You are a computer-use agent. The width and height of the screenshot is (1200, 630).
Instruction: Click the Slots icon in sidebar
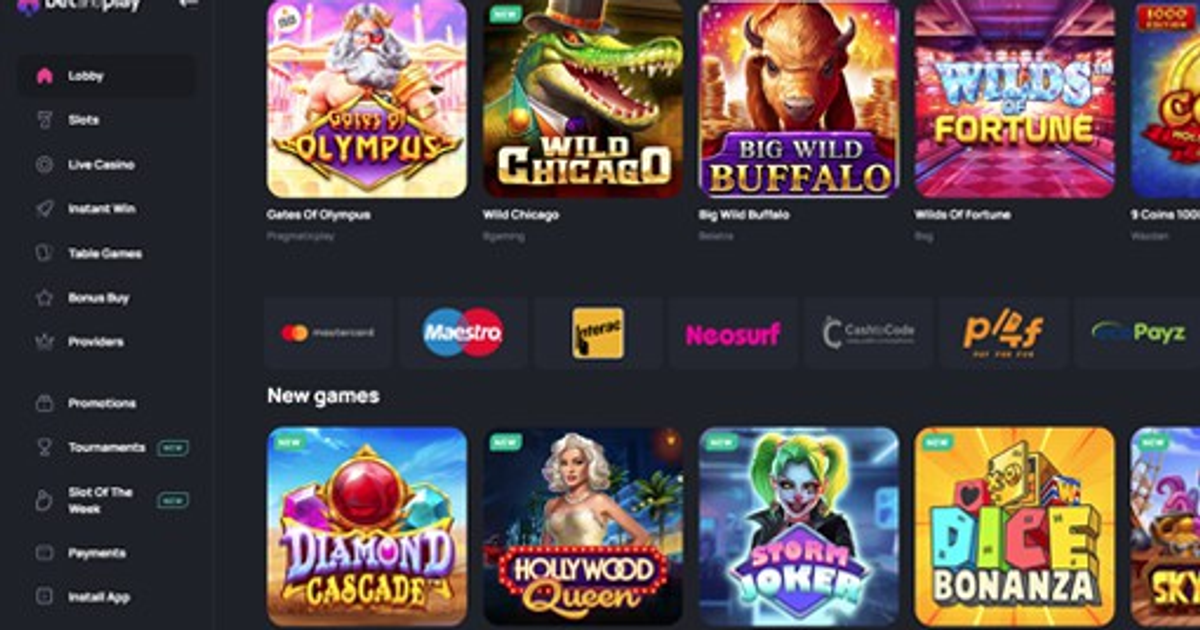coord(44,120)
